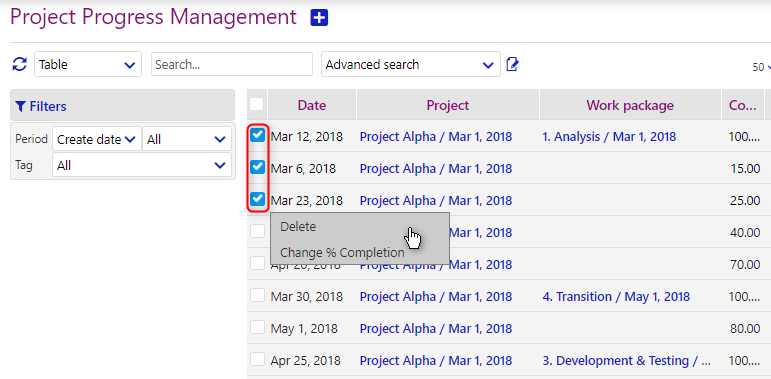Uncheck the Mar 23, 2018 row checkbox
The image size is (771, 379).
click(258, 200)
